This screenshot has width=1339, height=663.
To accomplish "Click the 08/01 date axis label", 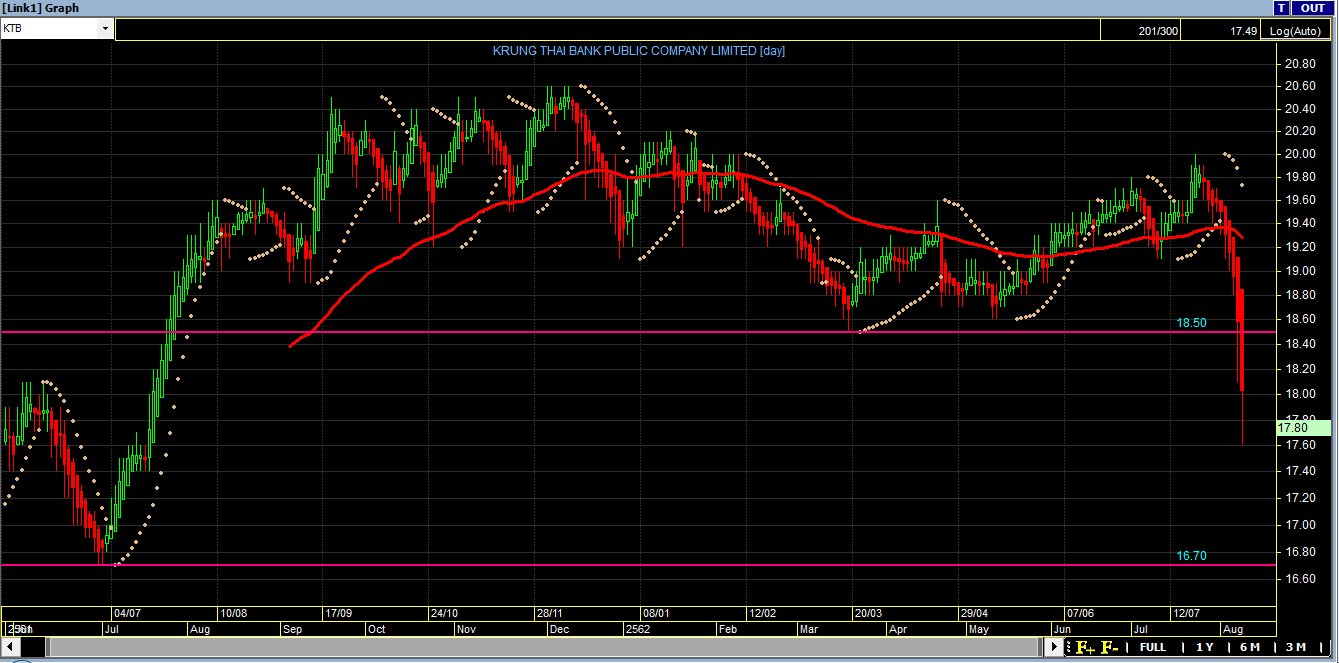I will 656,613.
